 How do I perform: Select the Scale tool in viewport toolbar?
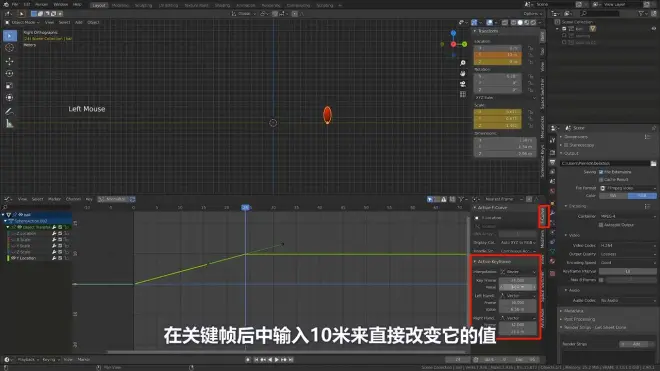(9, 85)
